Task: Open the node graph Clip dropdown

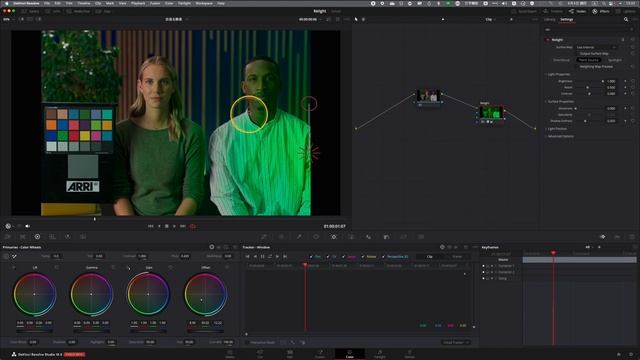Action: click(490, 19)
